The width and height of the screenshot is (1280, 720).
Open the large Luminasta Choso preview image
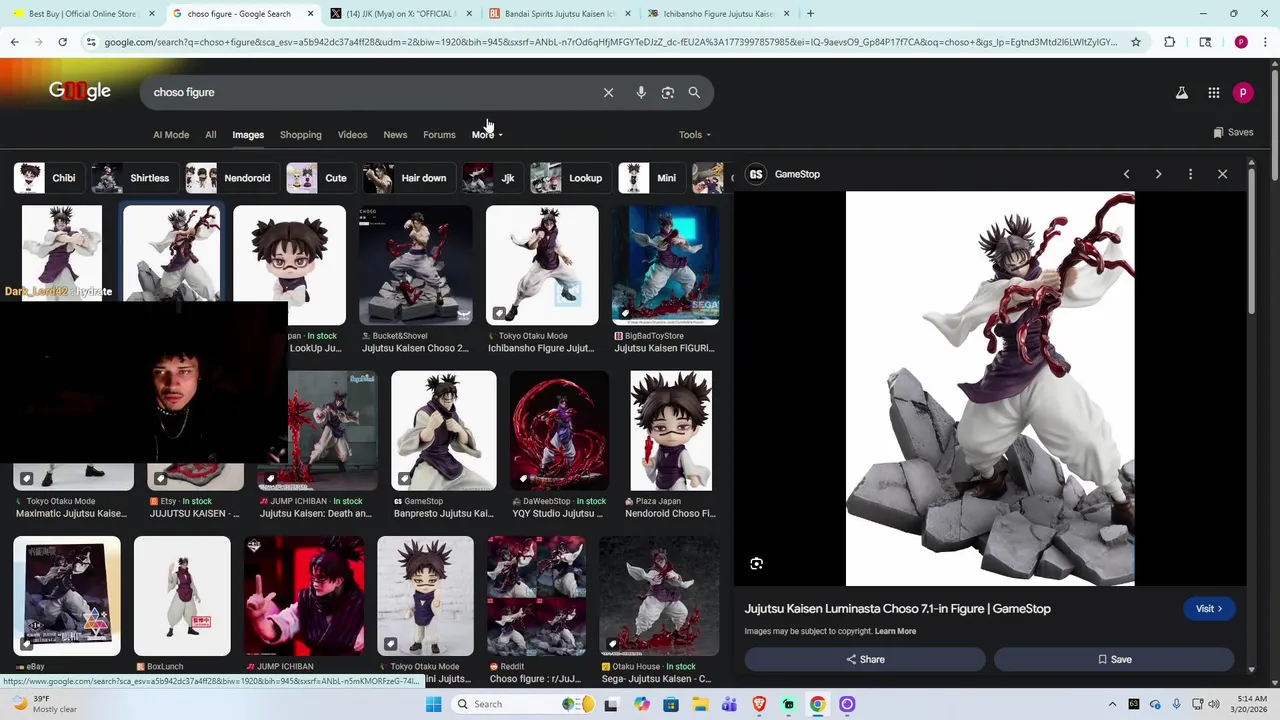coord(990,389)
